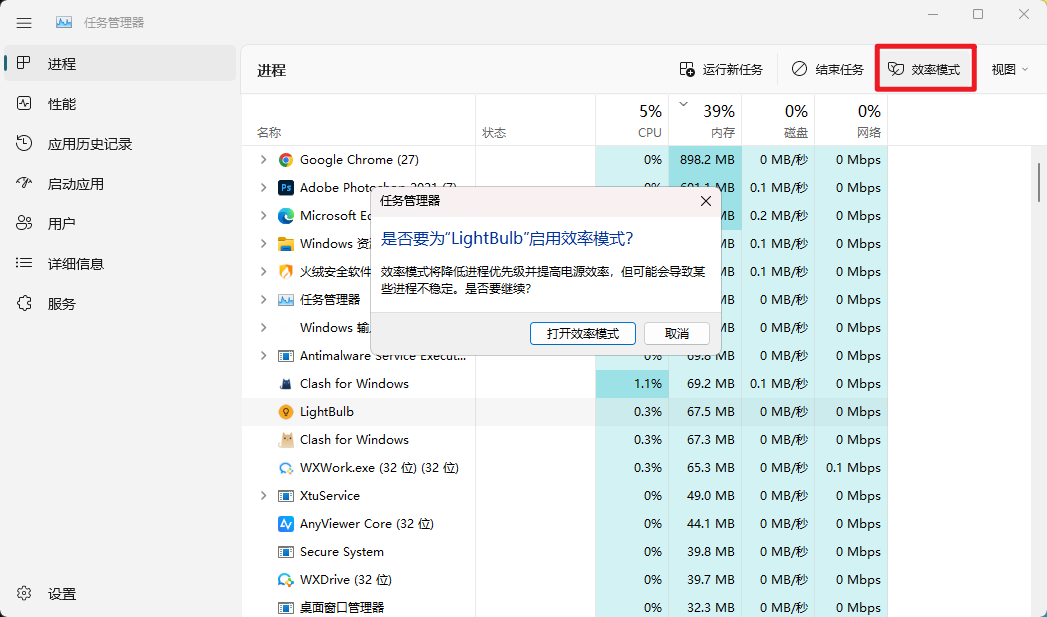1047x617 pixels.
Task: Expand the Google Chrome process group
Action: coord(263,159)
